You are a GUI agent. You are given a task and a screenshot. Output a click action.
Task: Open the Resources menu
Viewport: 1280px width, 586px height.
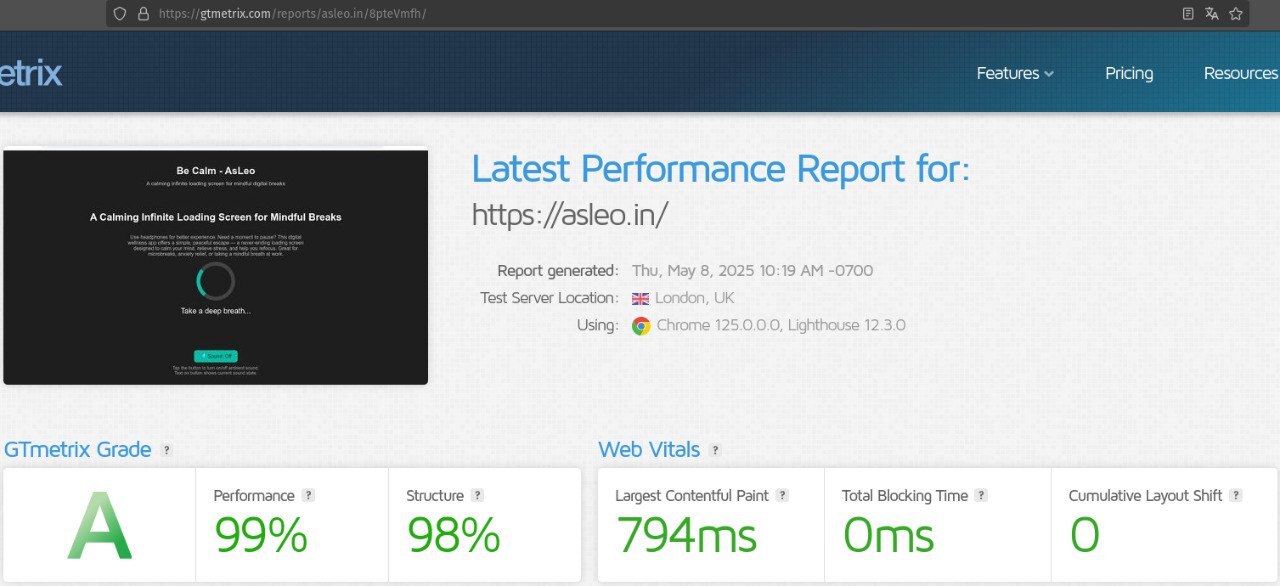click(1241, 73)
